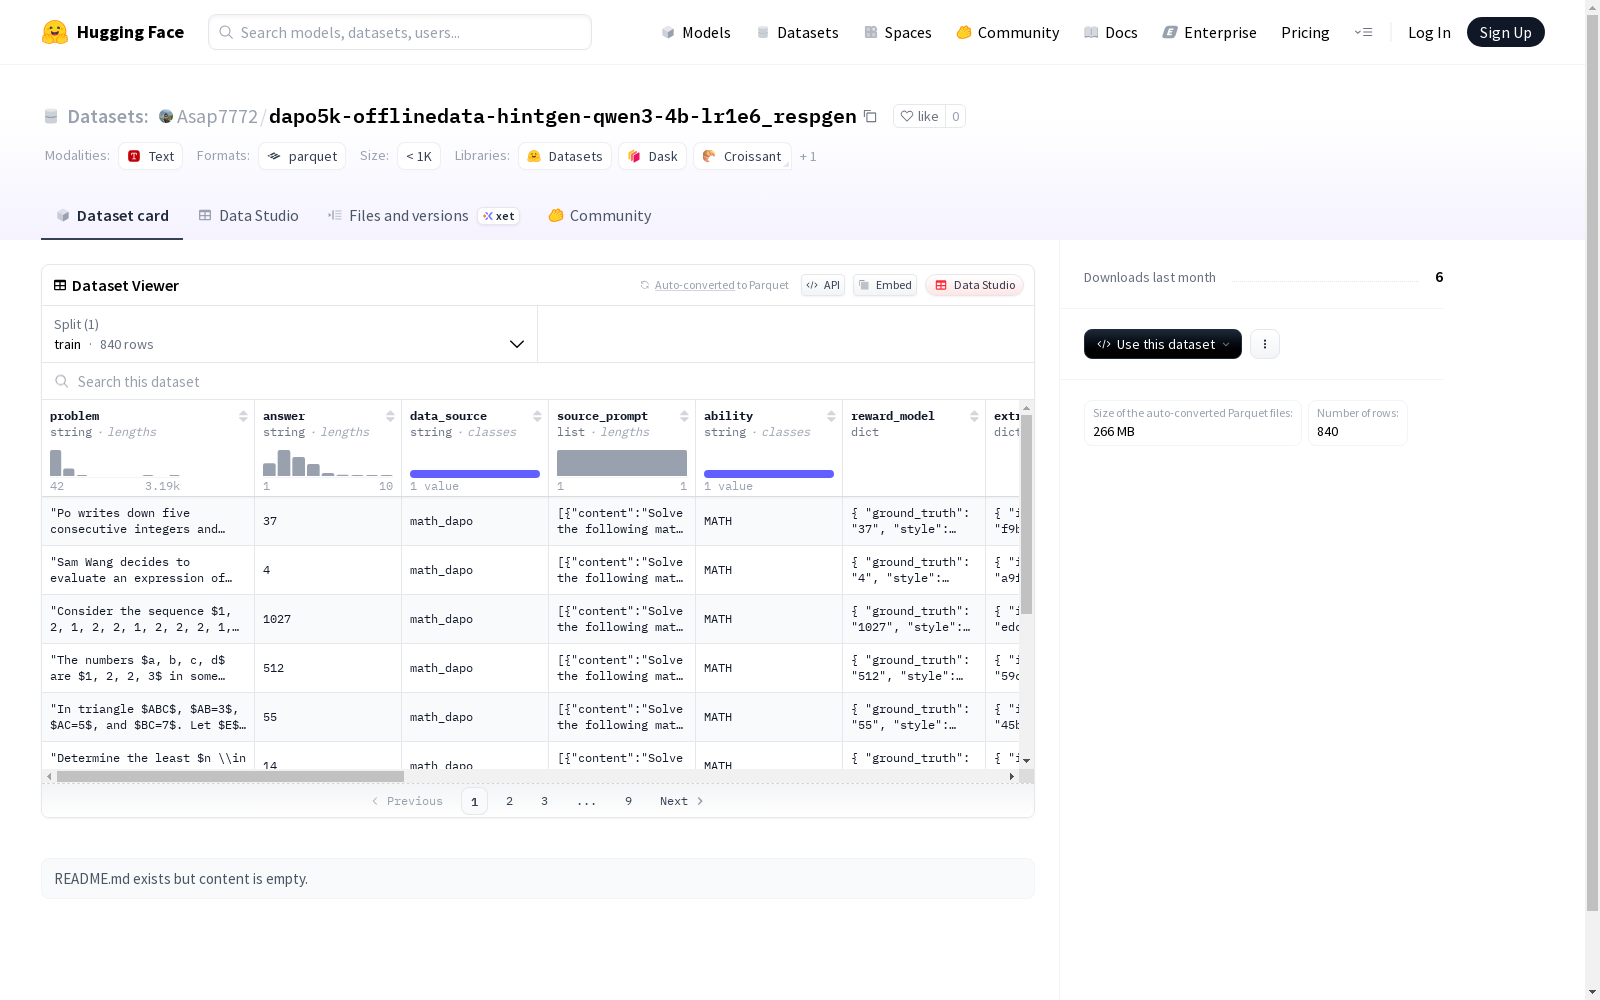Open Docs in the top navigation
The image size is (1600, 1000).
click(1111, 32)
